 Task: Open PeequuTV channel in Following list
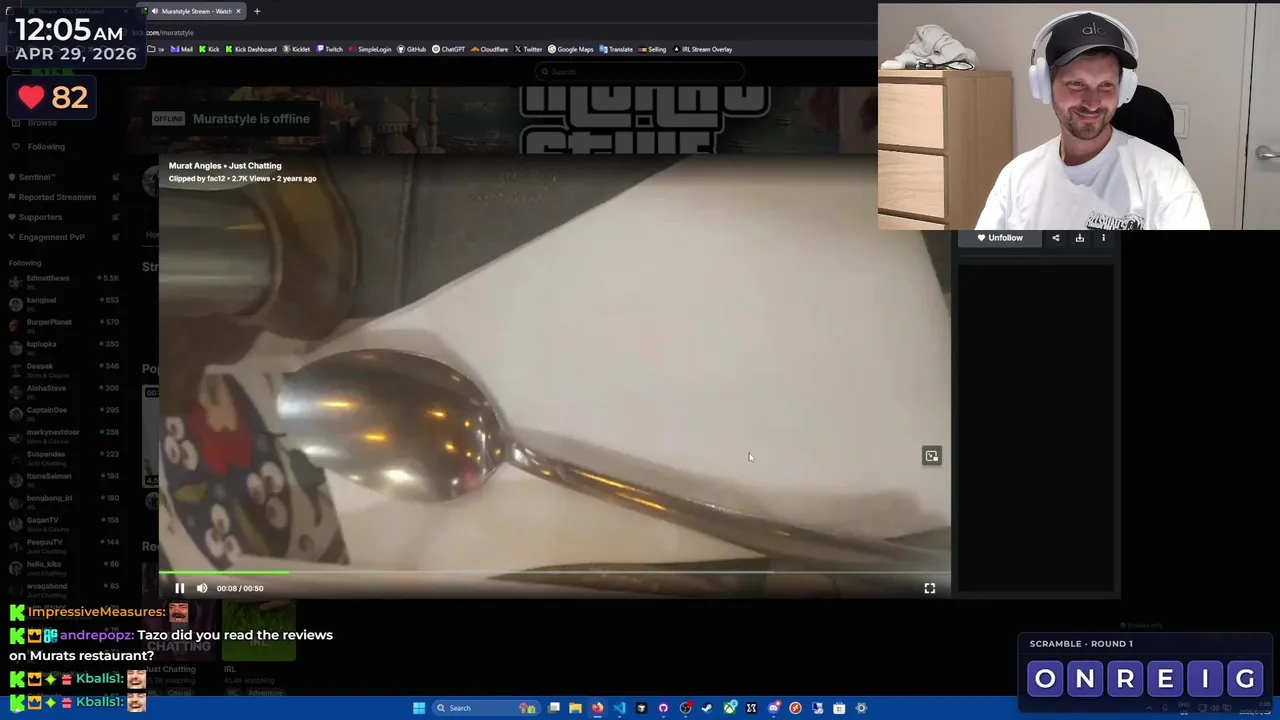[x=62, y=544]
